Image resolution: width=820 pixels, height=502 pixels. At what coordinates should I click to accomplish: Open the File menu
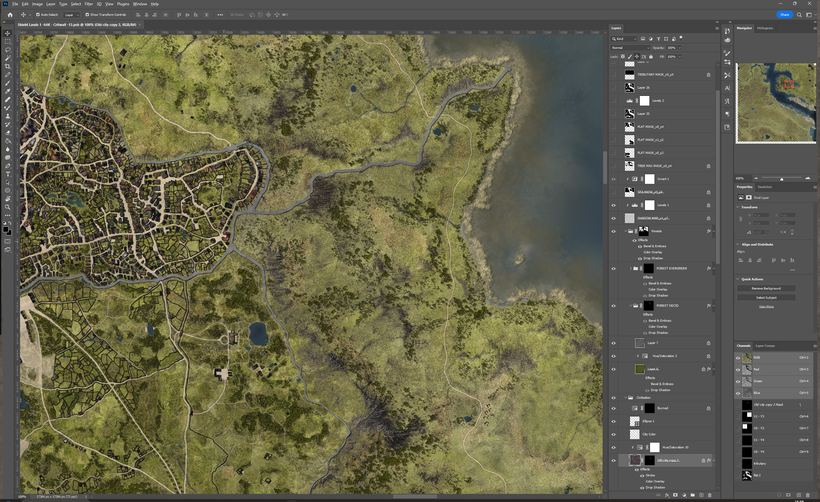tap(15, 4)
